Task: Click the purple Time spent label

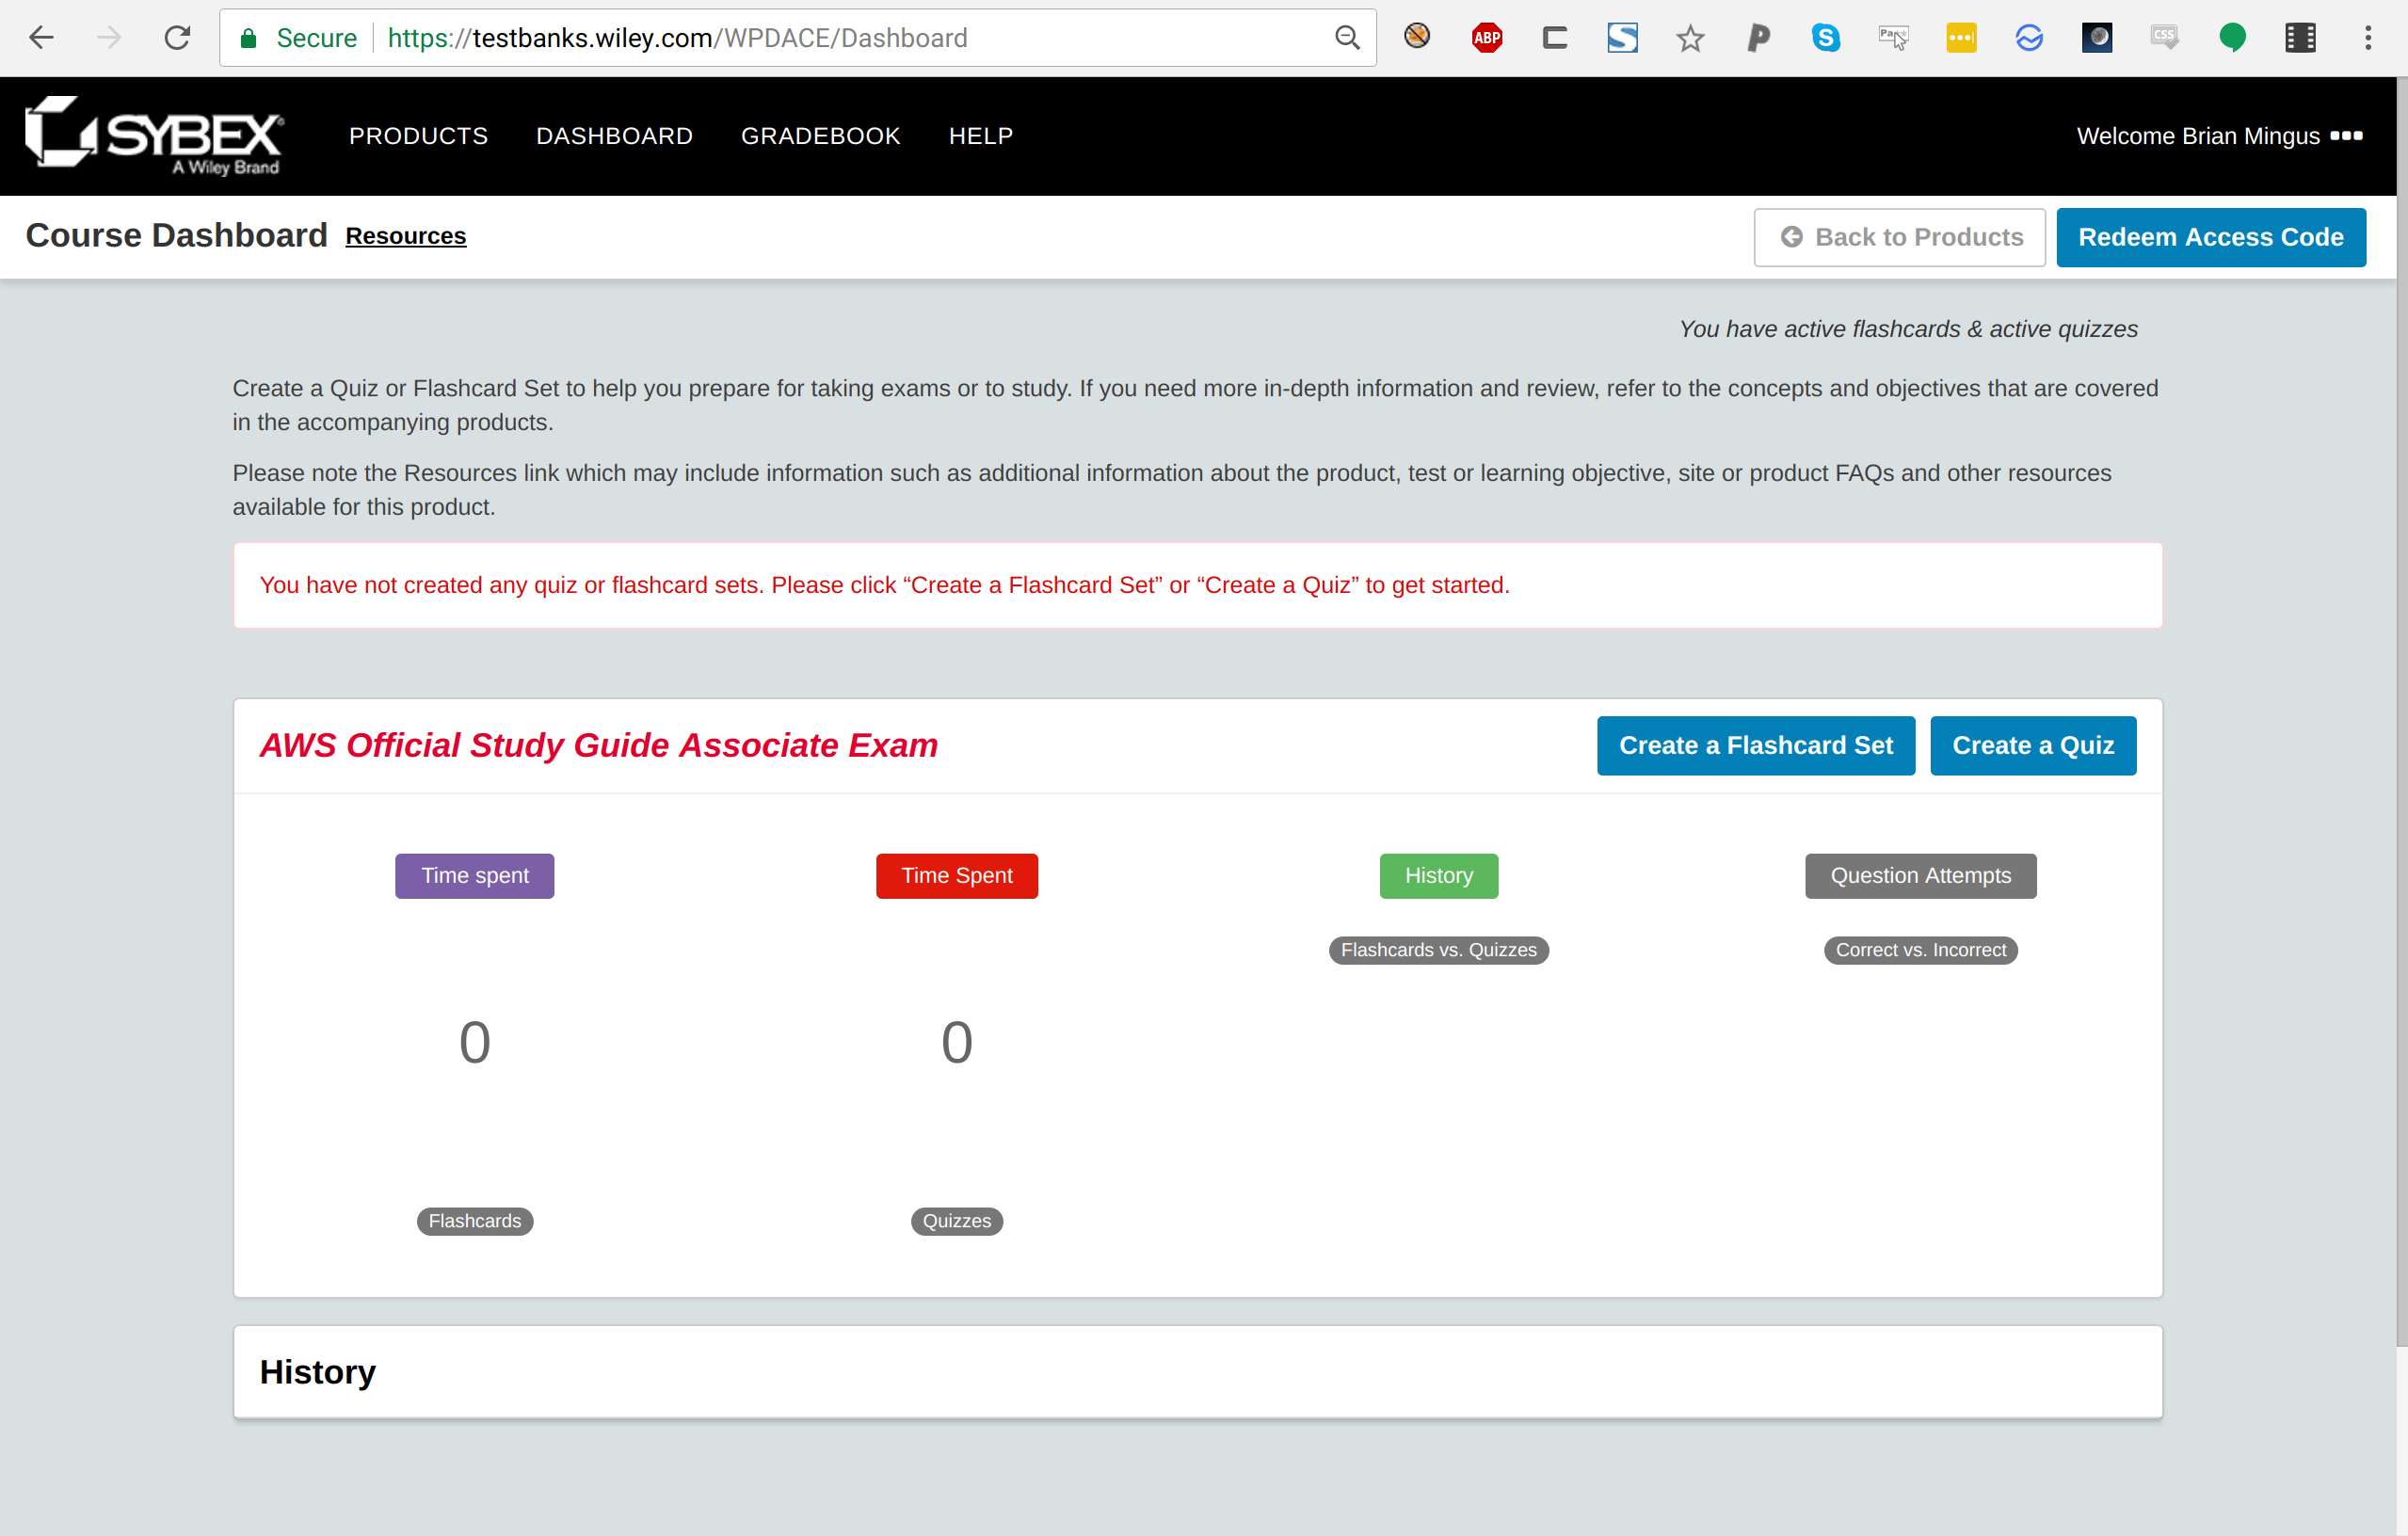Action: pos(474,875)
